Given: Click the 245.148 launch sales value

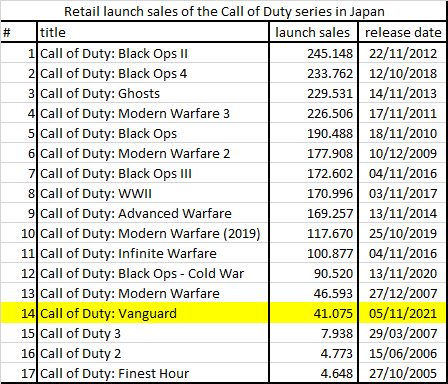Looking at the screenshot, I should [x=313, y=53].
